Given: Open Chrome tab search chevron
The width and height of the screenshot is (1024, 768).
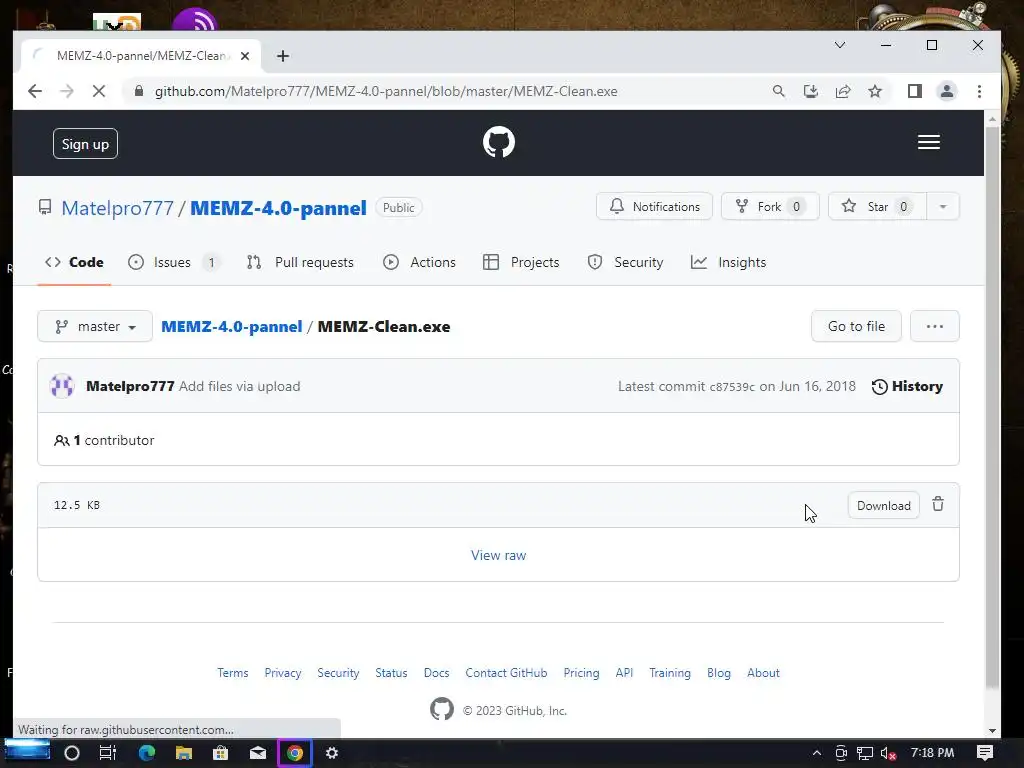Looking at the screenshot, I should [840, 45].
